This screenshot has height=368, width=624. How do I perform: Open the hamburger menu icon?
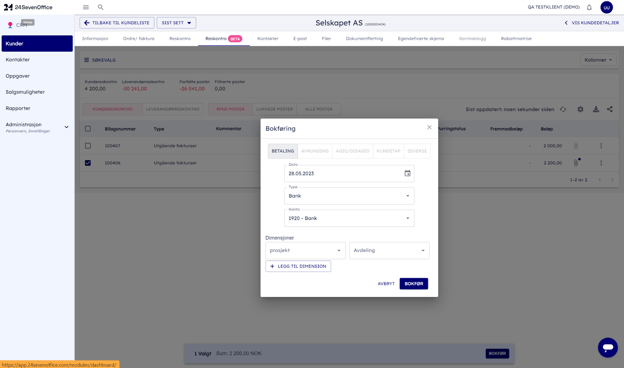86,7
